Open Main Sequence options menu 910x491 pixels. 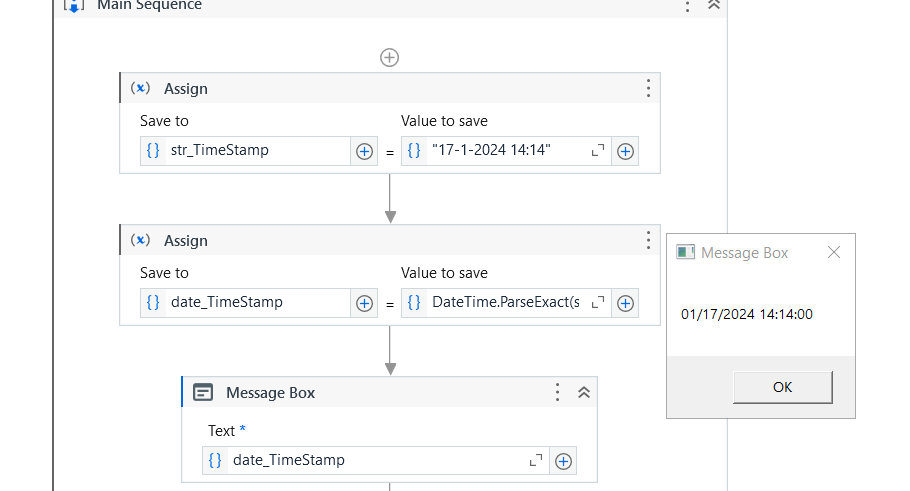(x=687, y=5)
